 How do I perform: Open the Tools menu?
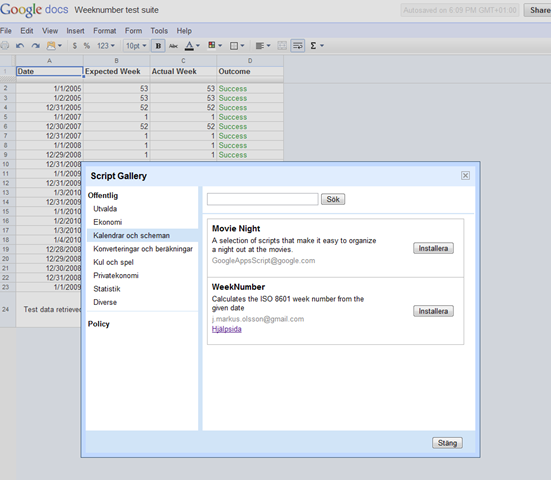159,31
